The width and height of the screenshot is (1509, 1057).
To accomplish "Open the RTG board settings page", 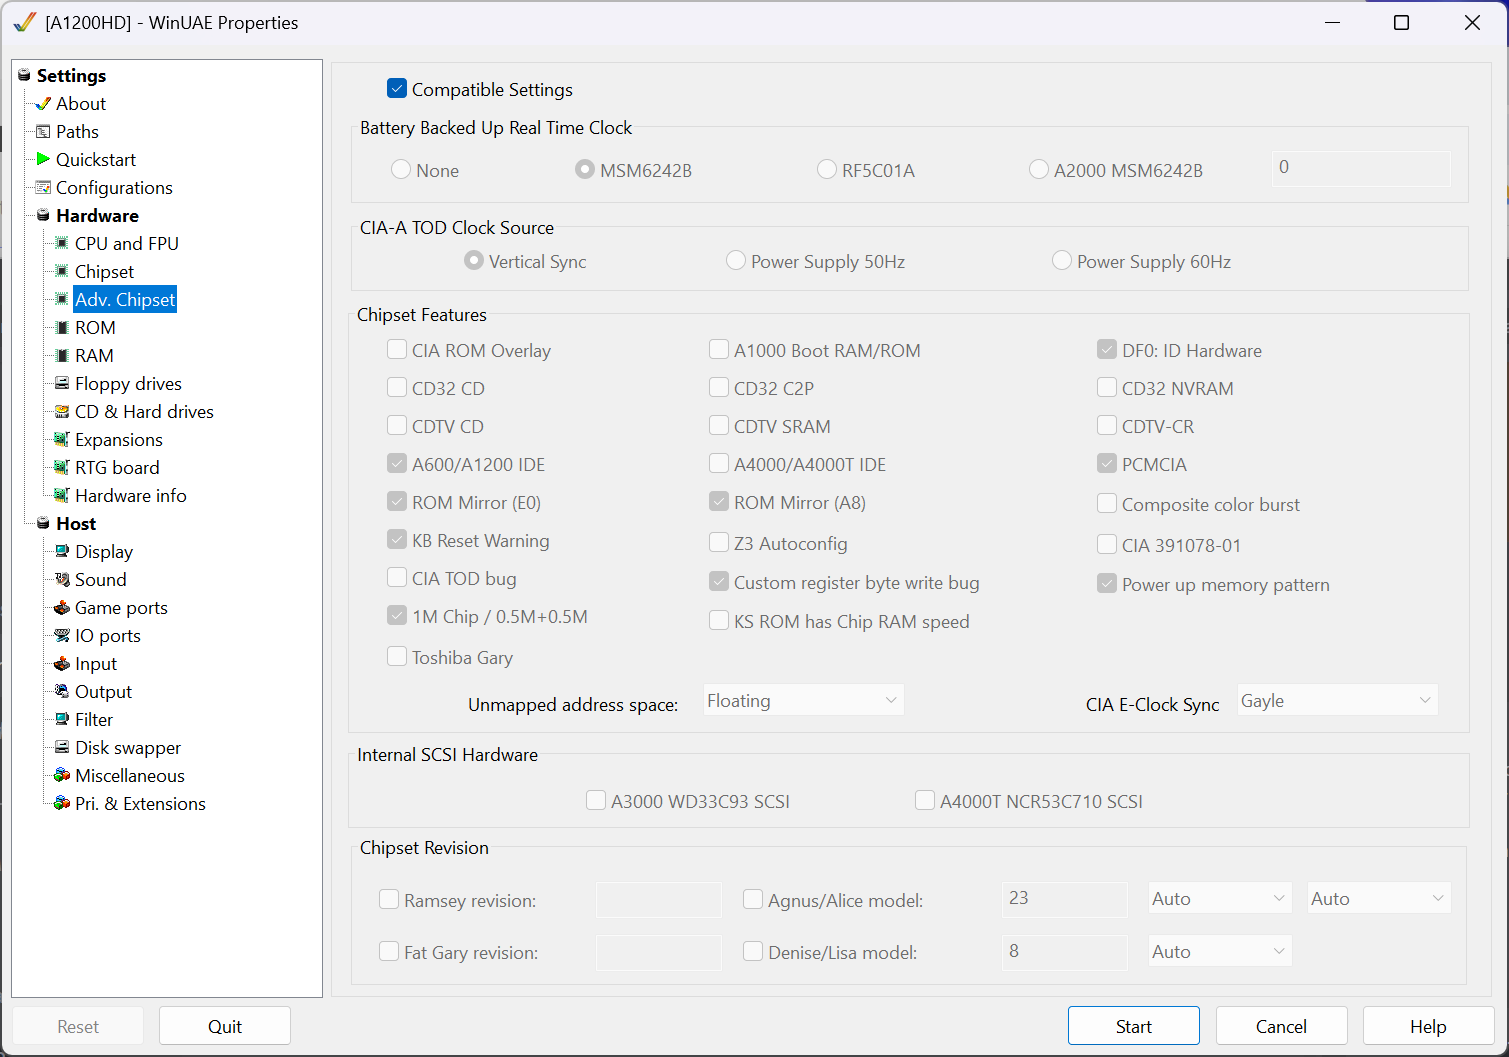I will point(117,468).
